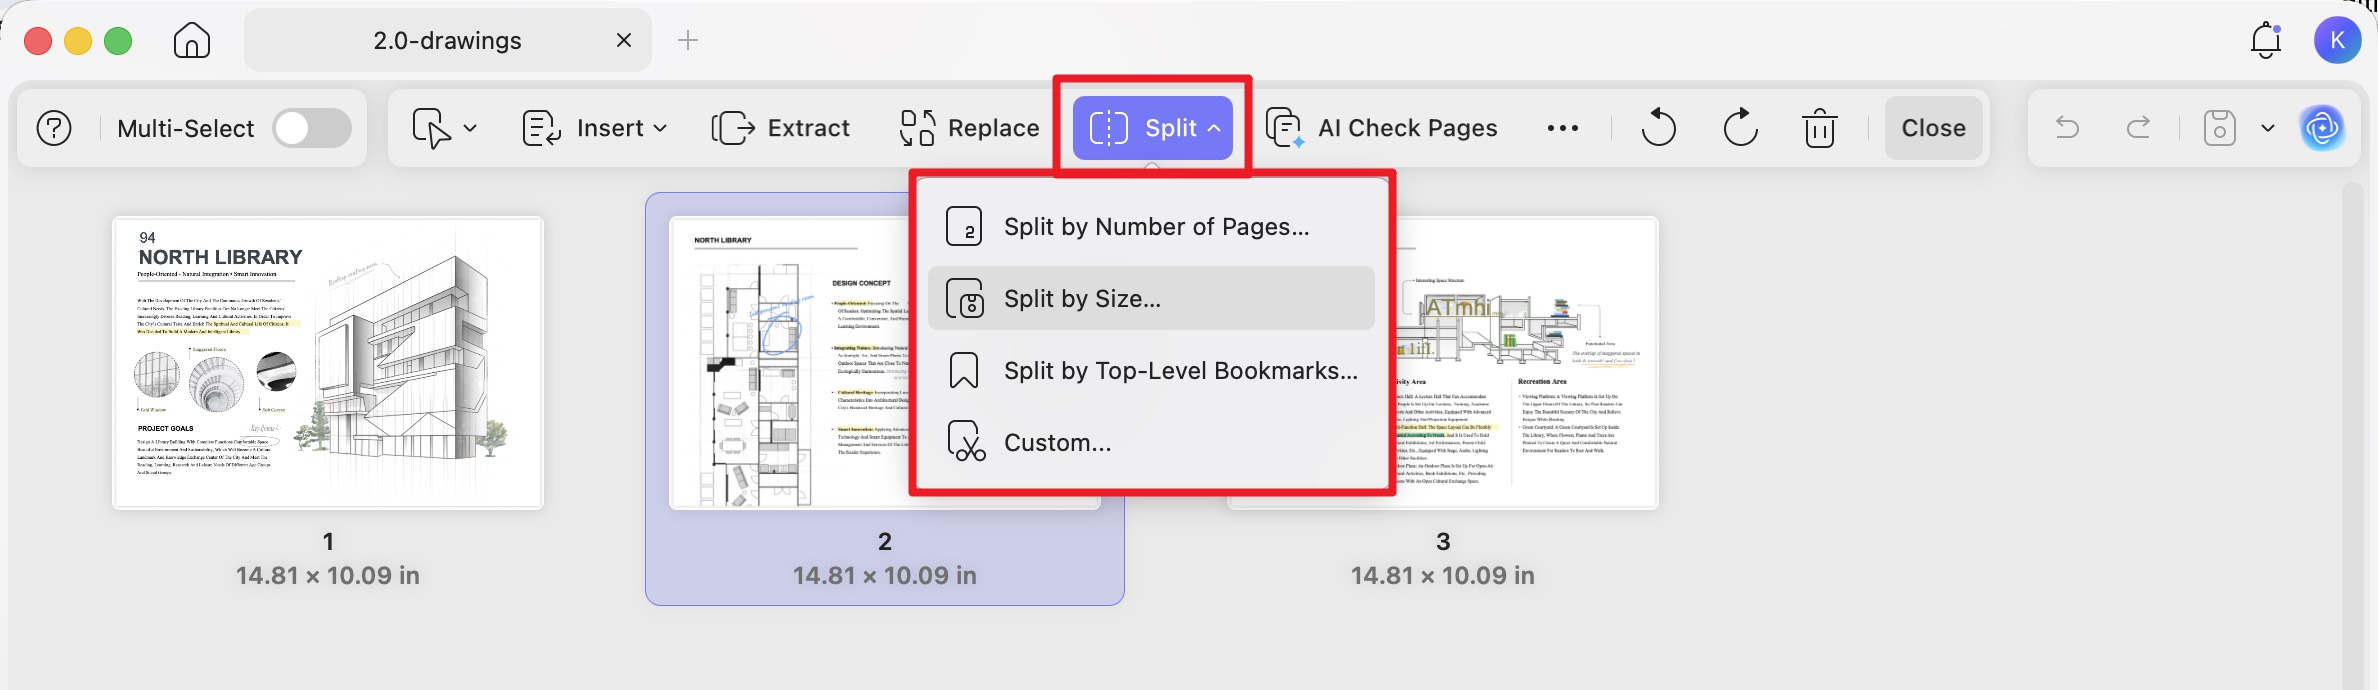Expand the selection tool dropdown arrow

click(470, 128)
